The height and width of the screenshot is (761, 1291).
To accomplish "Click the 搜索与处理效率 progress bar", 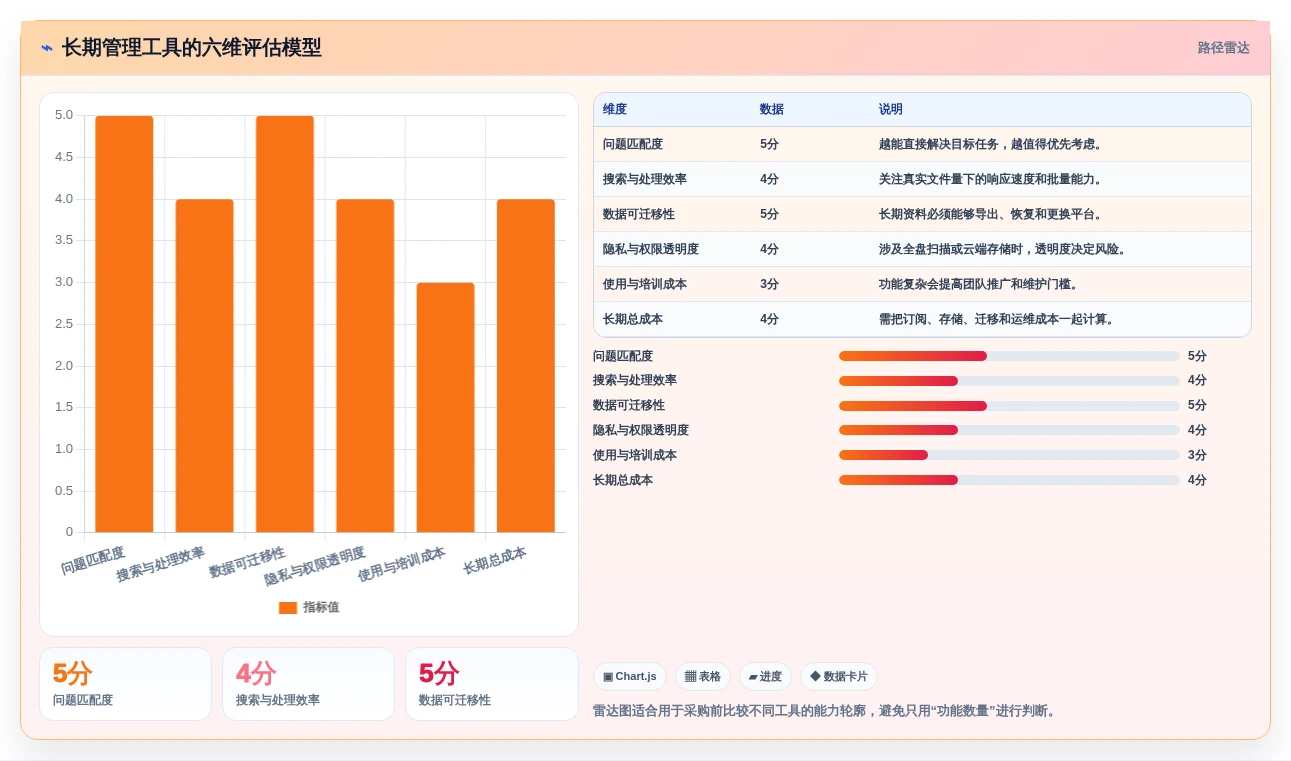I will pyautogui.click(x=1009, y=381).
